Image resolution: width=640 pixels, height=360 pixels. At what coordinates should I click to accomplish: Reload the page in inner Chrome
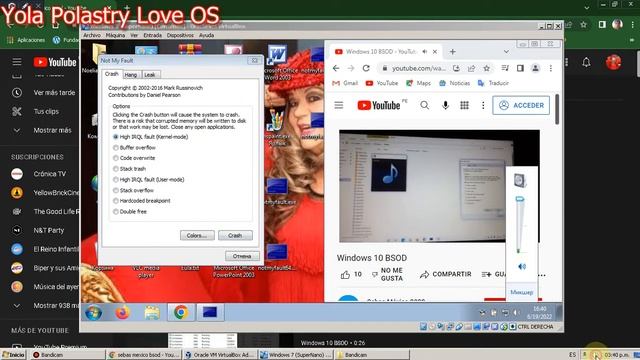coord(366,68)
